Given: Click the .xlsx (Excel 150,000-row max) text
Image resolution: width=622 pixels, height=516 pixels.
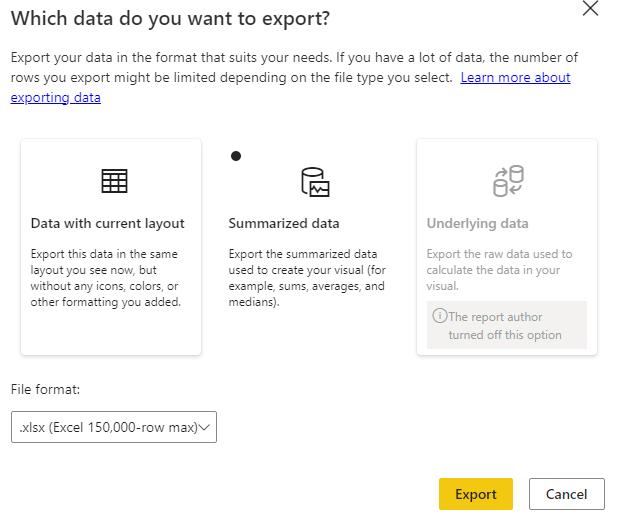Looking at the screenshot, I should coord(108,427).
